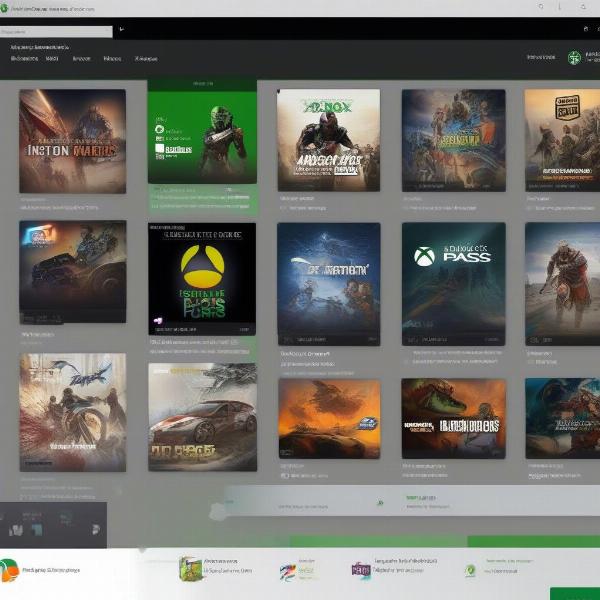Click the green link text in notification banner
Viewport: 600px width, 600px height.
click(x=421, y=498)
